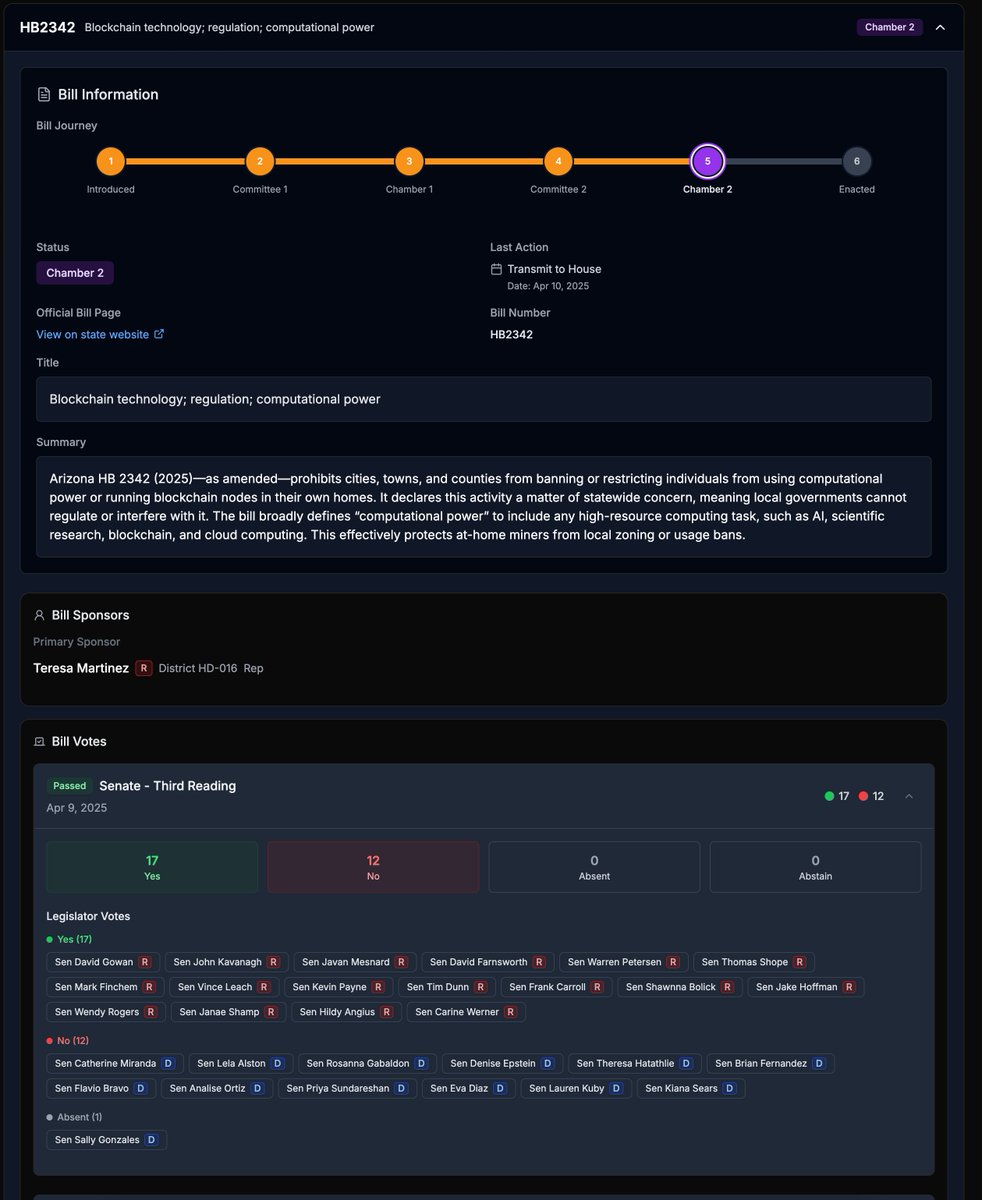
Task: Collapse the HB2342 bill card via top chevron
Action: (x=939, y=28)
